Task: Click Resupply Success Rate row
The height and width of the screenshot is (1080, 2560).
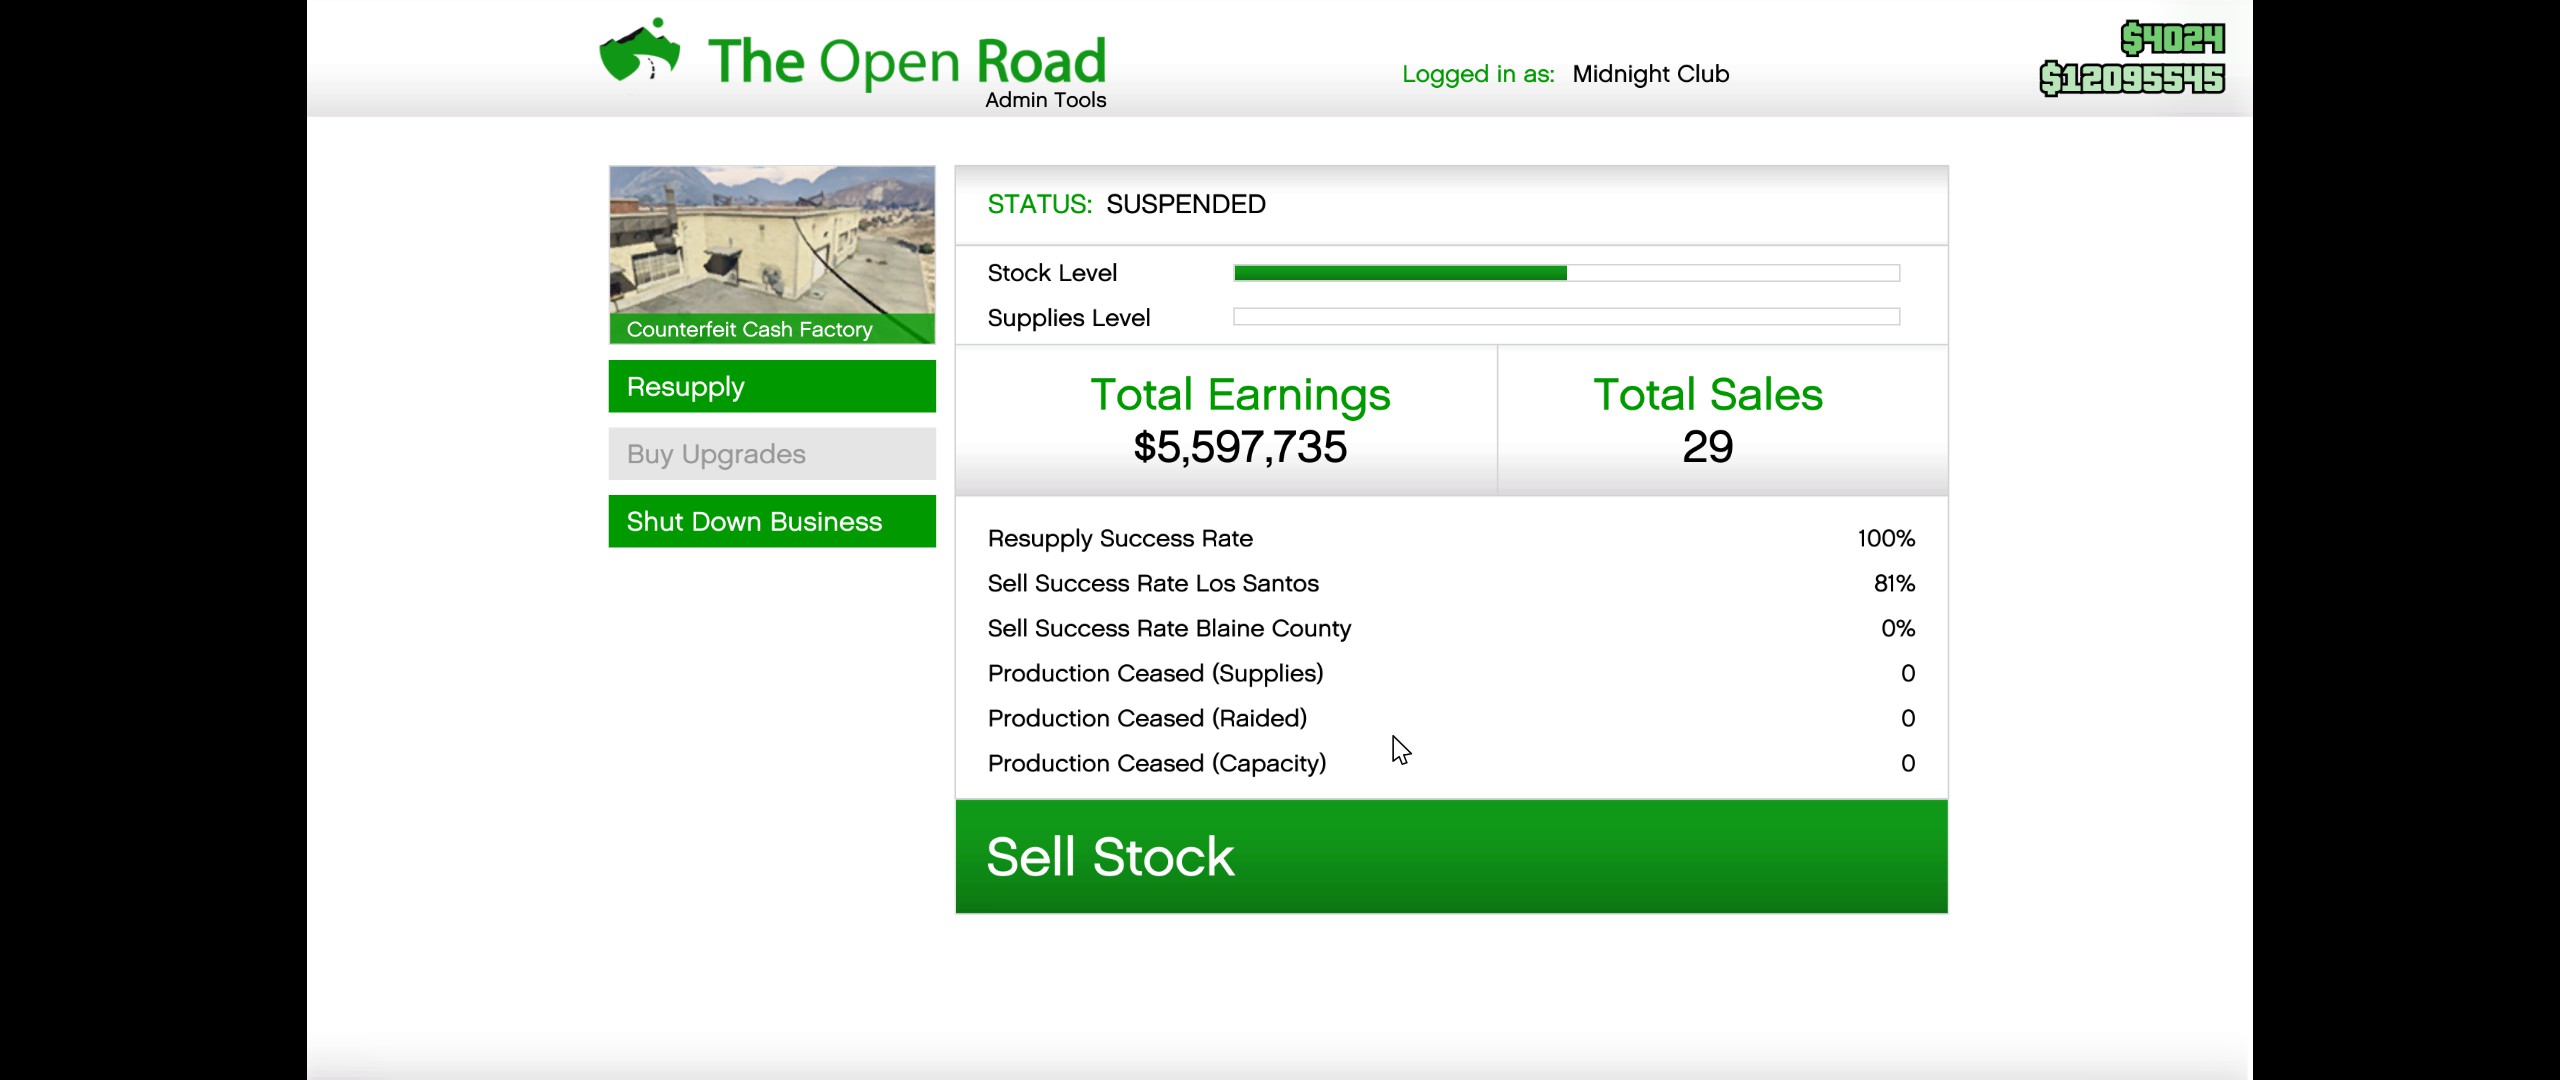Action: 1450,538
